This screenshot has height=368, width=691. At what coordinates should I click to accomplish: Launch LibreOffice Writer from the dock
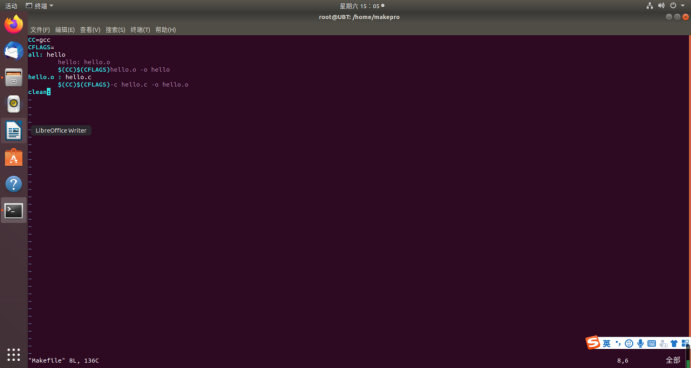[x=14, y=131]
